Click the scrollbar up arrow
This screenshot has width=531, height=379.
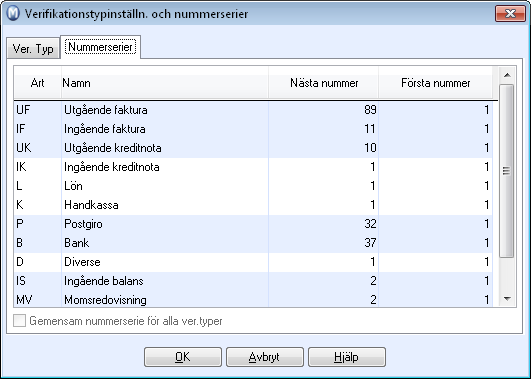point(507,75)
